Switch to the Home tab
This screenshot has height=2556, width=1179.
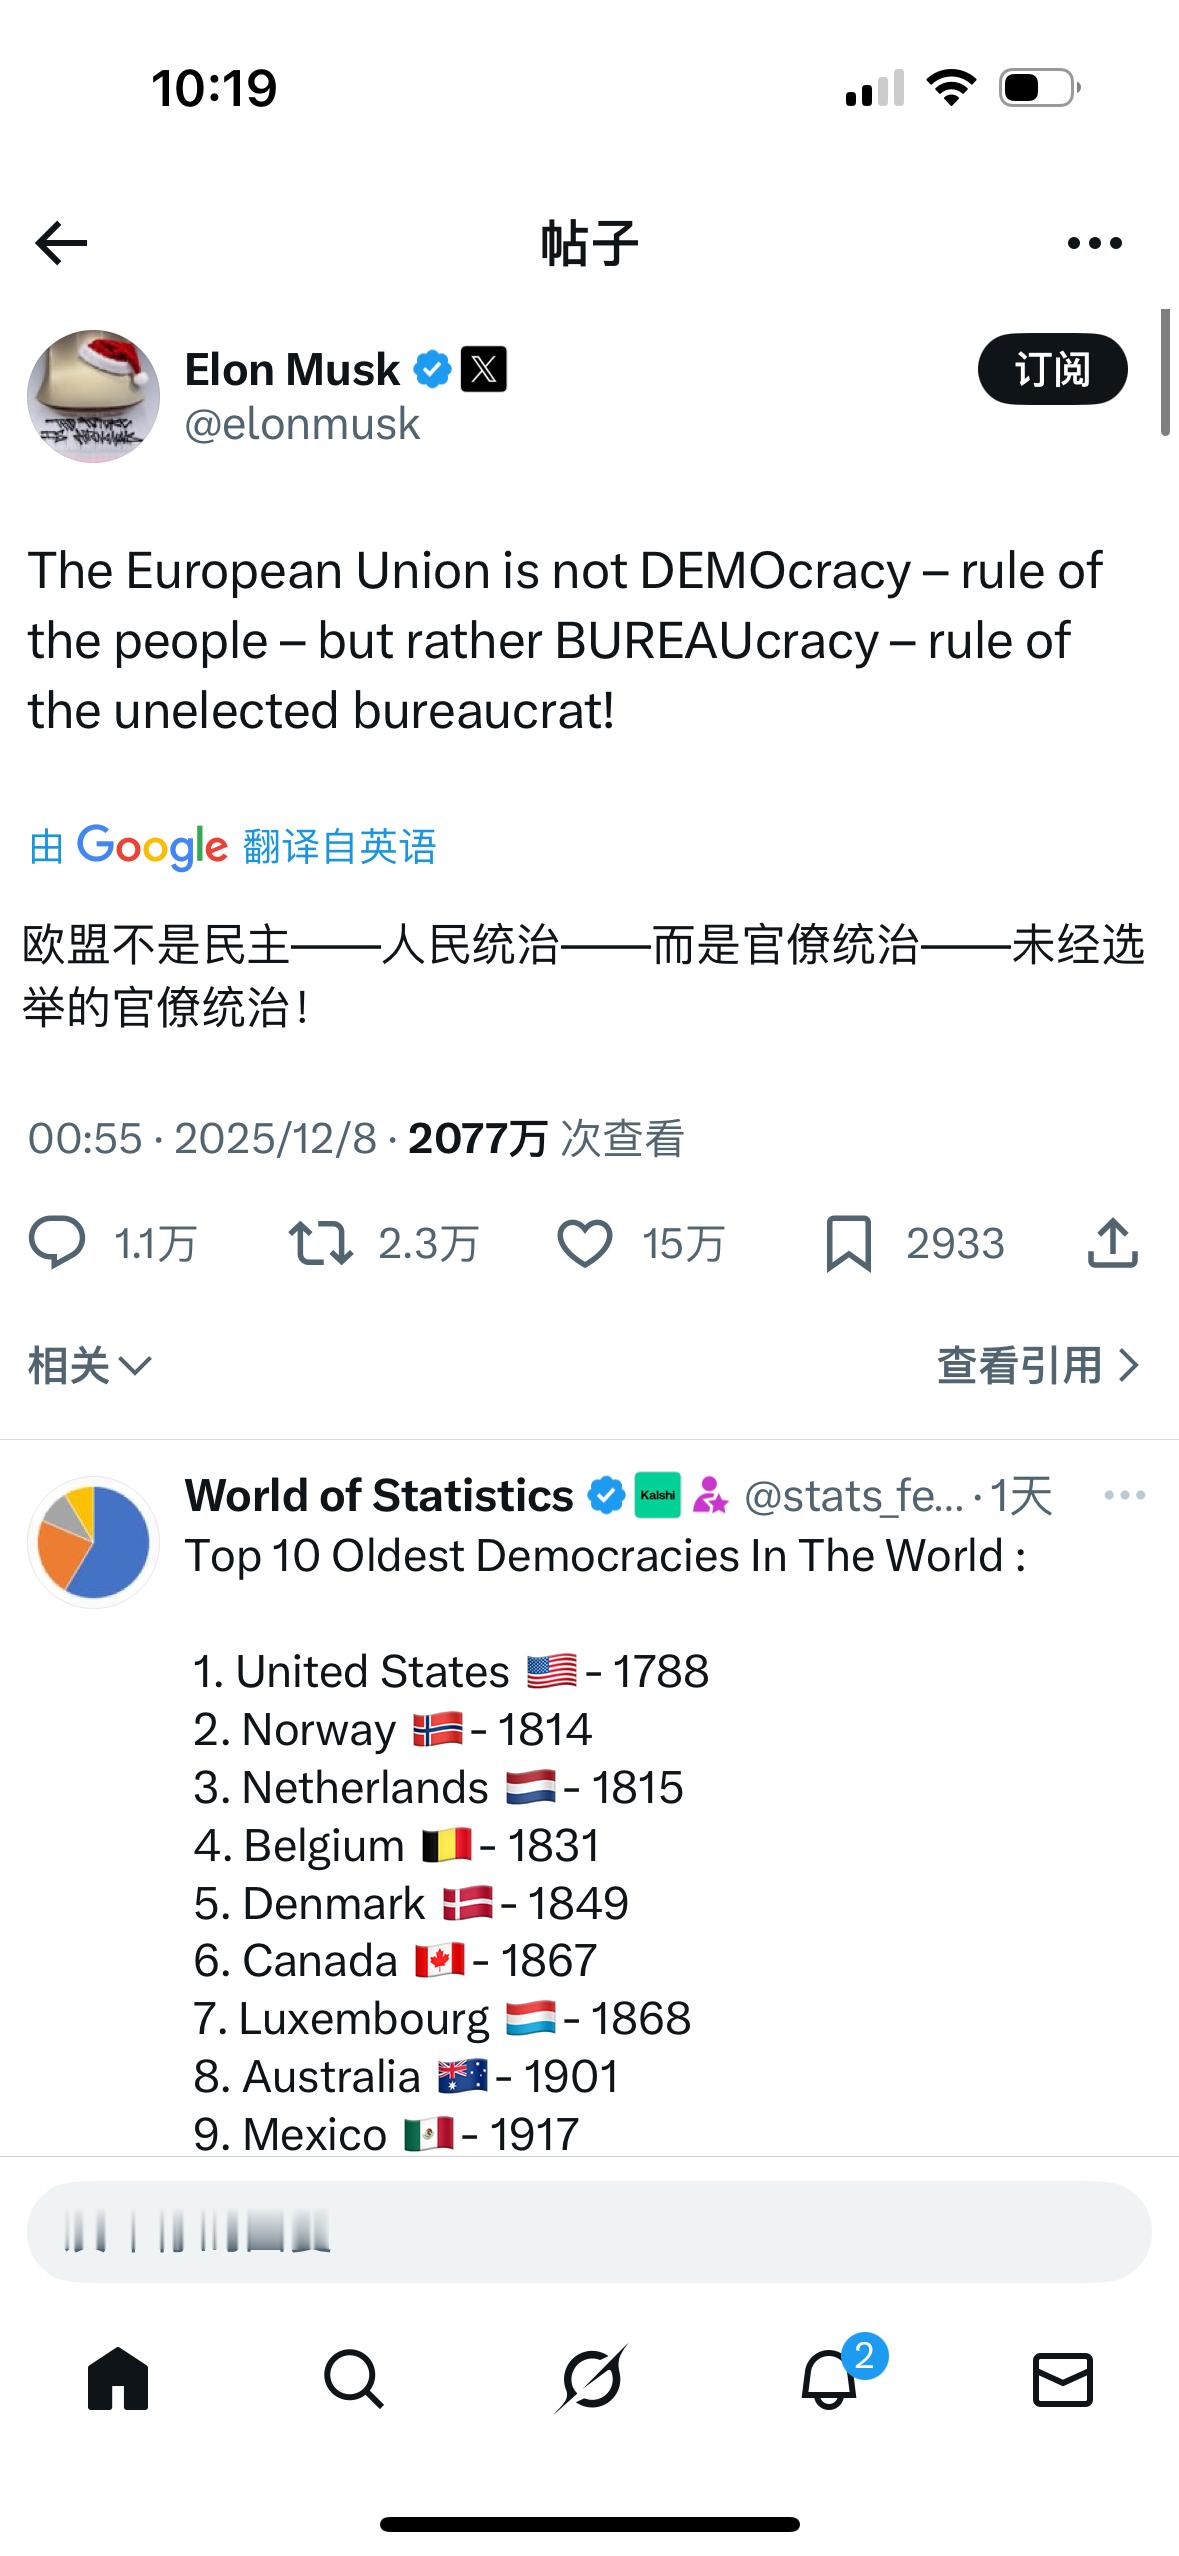click(117, 2378)
